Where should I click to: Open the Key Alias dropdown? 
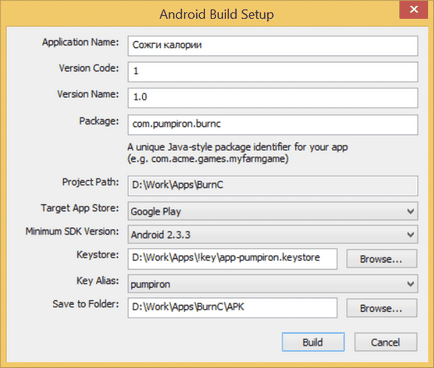point(272,284)
